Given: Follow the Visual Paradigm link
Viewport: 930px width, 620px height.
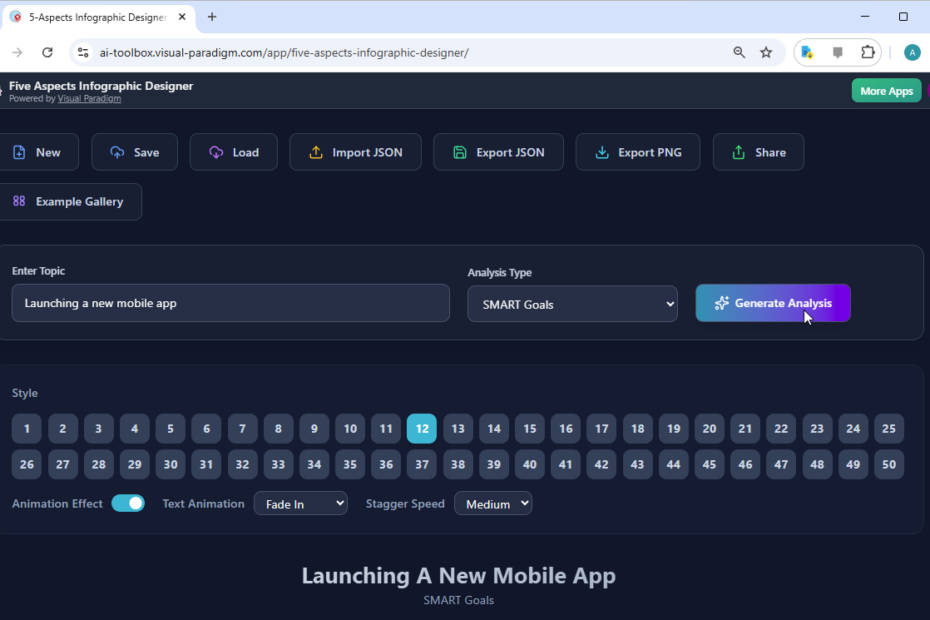Looking at the screenshot, I should [x=89, y=99].
